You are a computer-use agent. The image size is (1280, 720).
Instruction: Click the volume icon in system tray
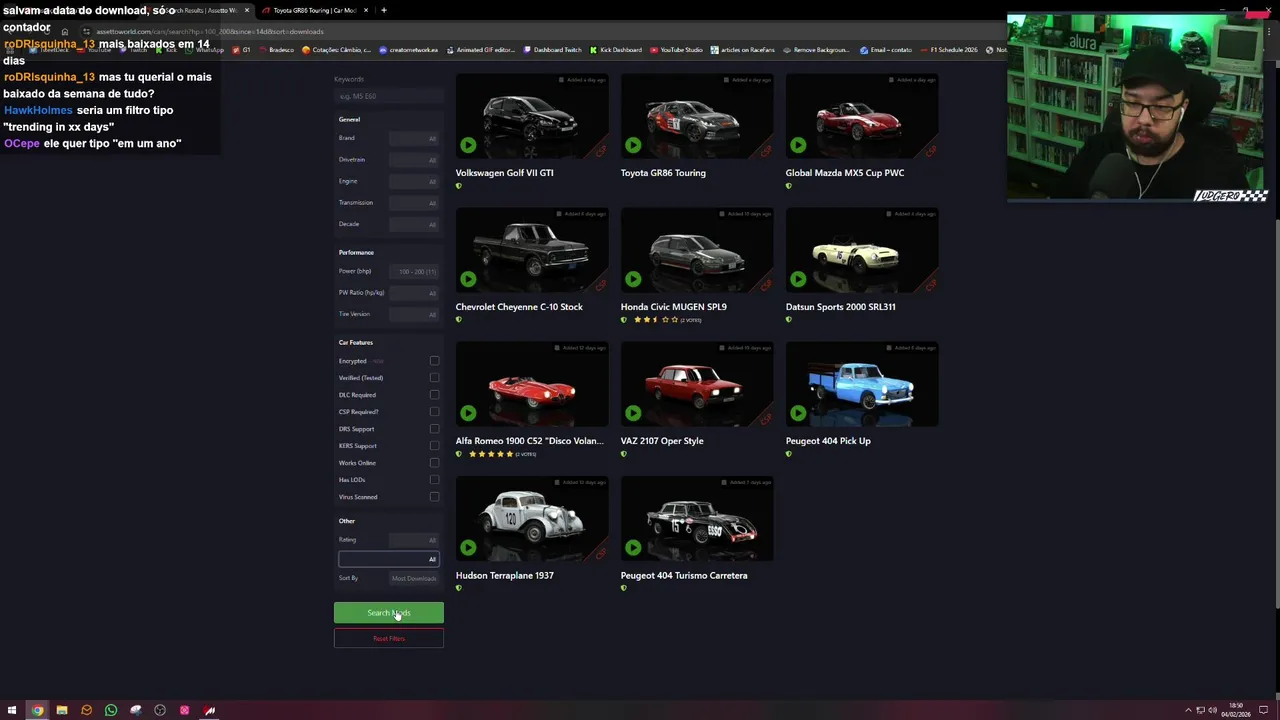(1212, 710)
